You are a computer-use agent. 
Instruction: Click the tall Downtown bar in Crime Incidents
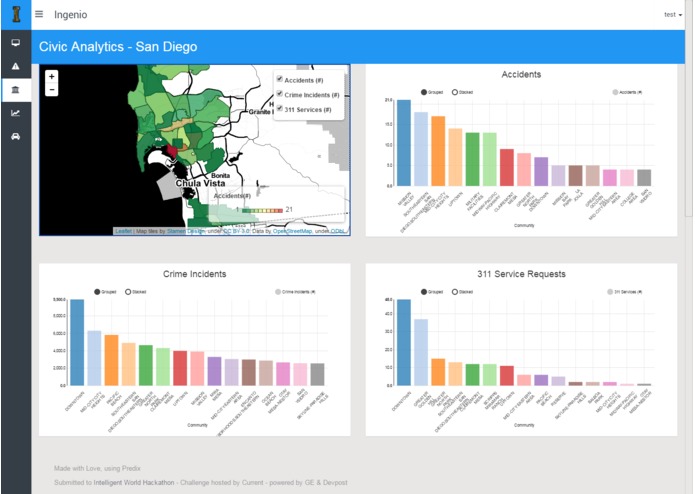[77, 342]
